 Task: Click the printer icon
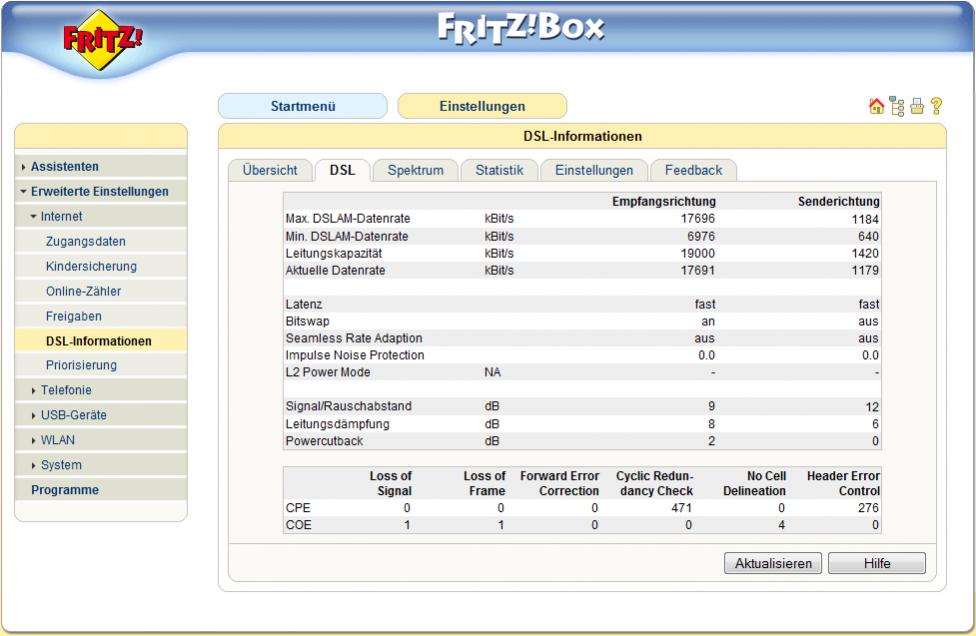point(917,106)
